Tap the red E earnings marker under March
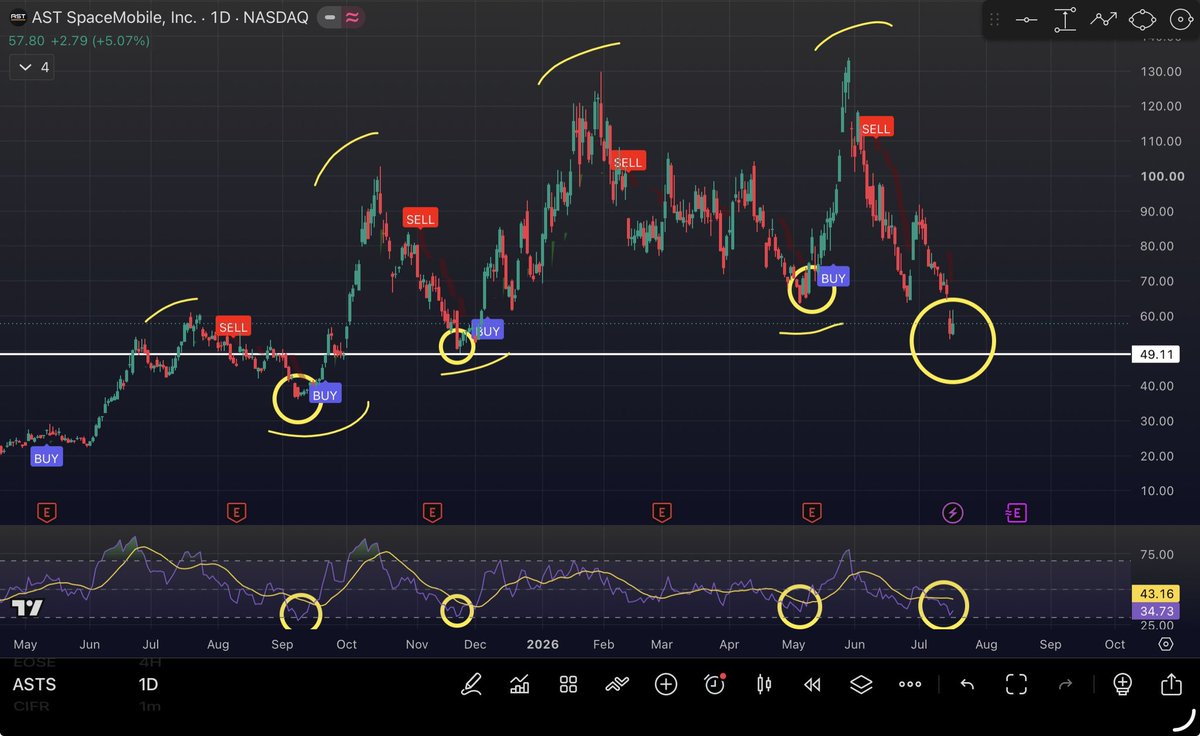This screenshot has width=1200, height=736. tap(661, 513)
